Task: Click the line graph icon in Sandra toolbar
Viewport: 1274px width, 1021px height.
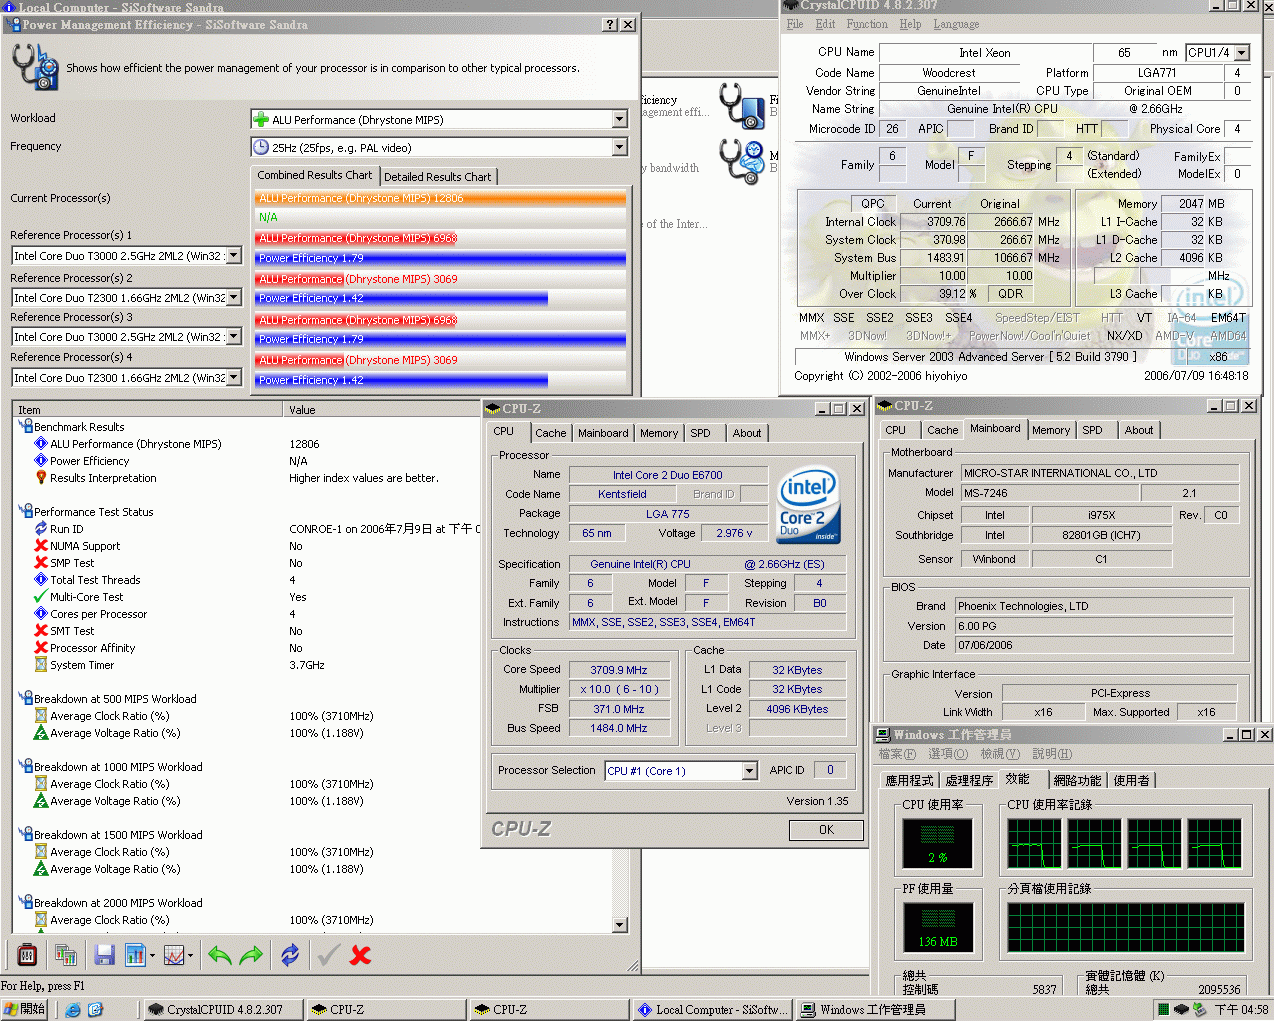Action: point(174,955)
